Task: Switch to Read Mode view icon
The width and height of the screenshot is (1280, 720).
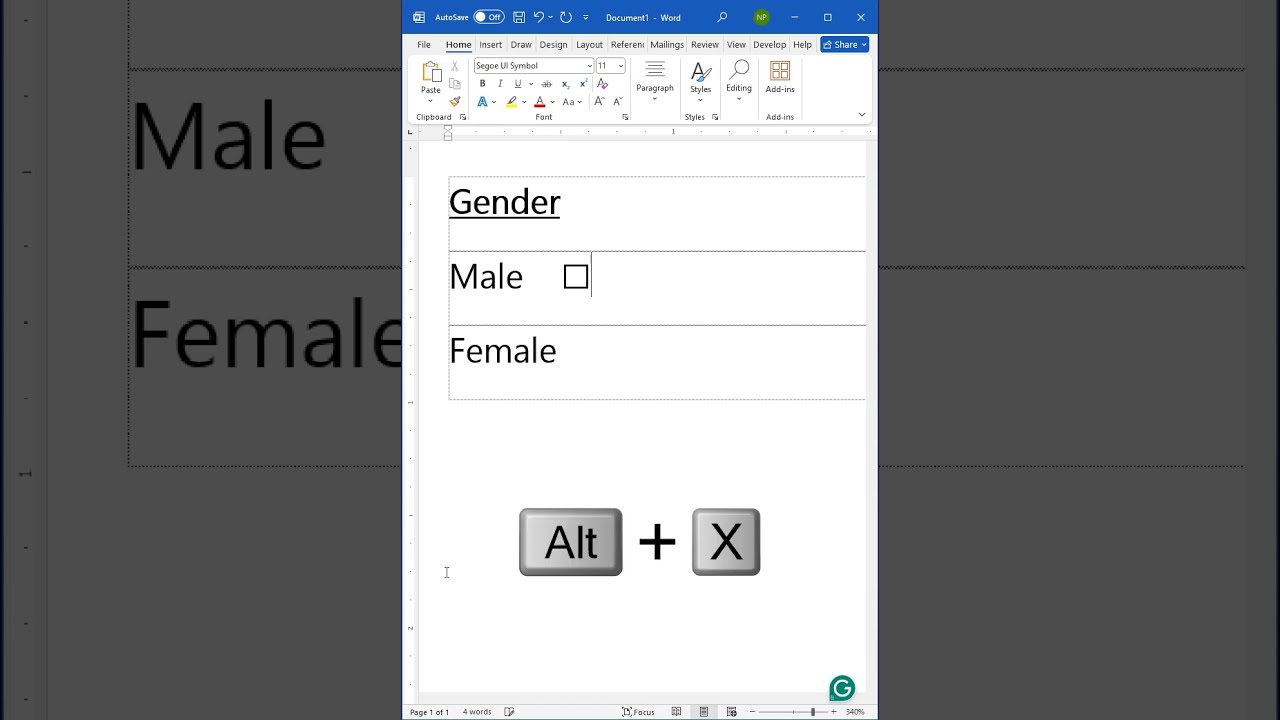Action: [x=676, y=712]
